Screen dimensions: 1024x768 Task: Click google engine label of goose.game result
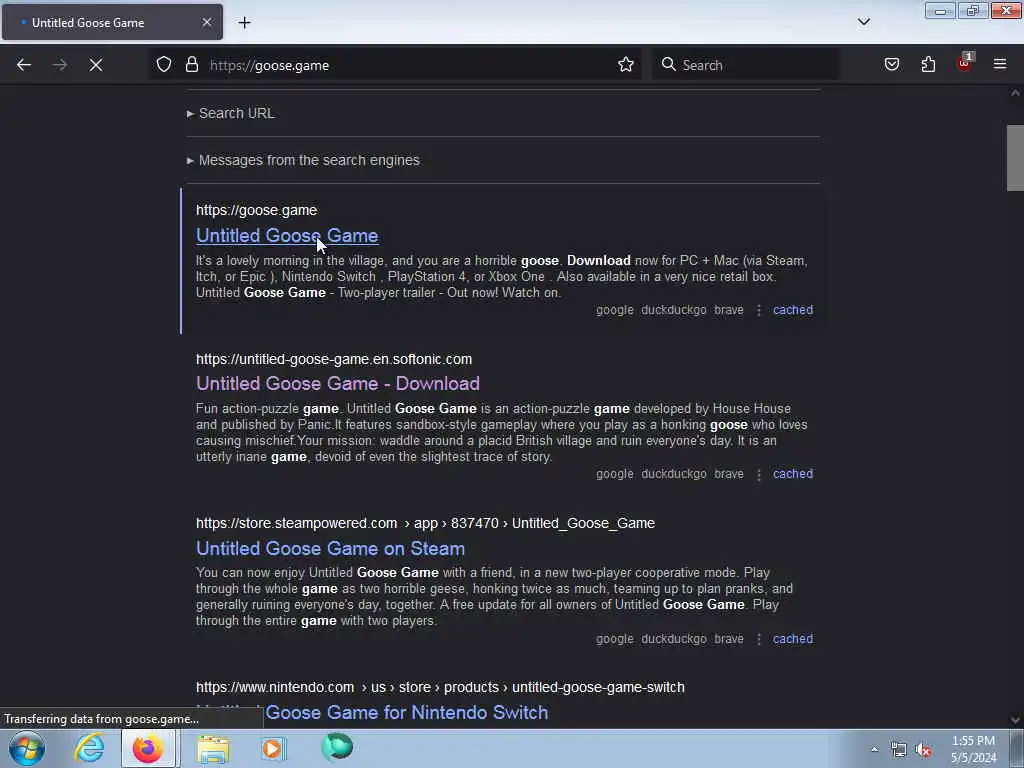coord(615,310)
